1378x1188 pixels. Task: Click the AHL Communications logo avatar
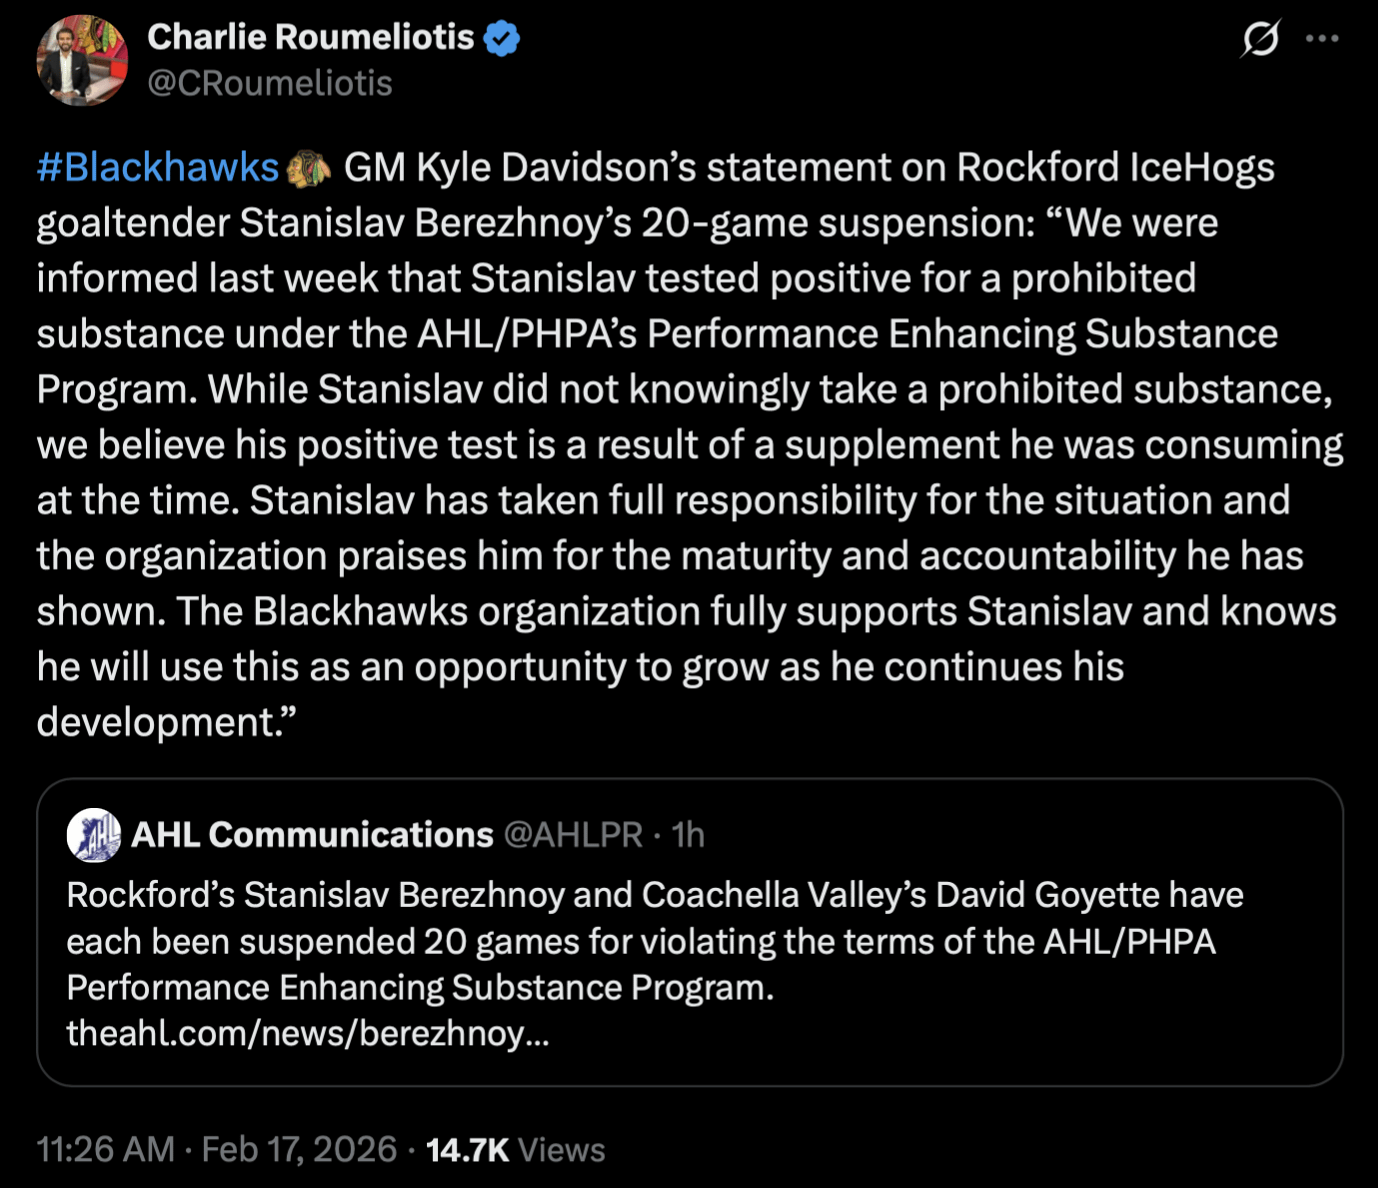click(94, 834)
